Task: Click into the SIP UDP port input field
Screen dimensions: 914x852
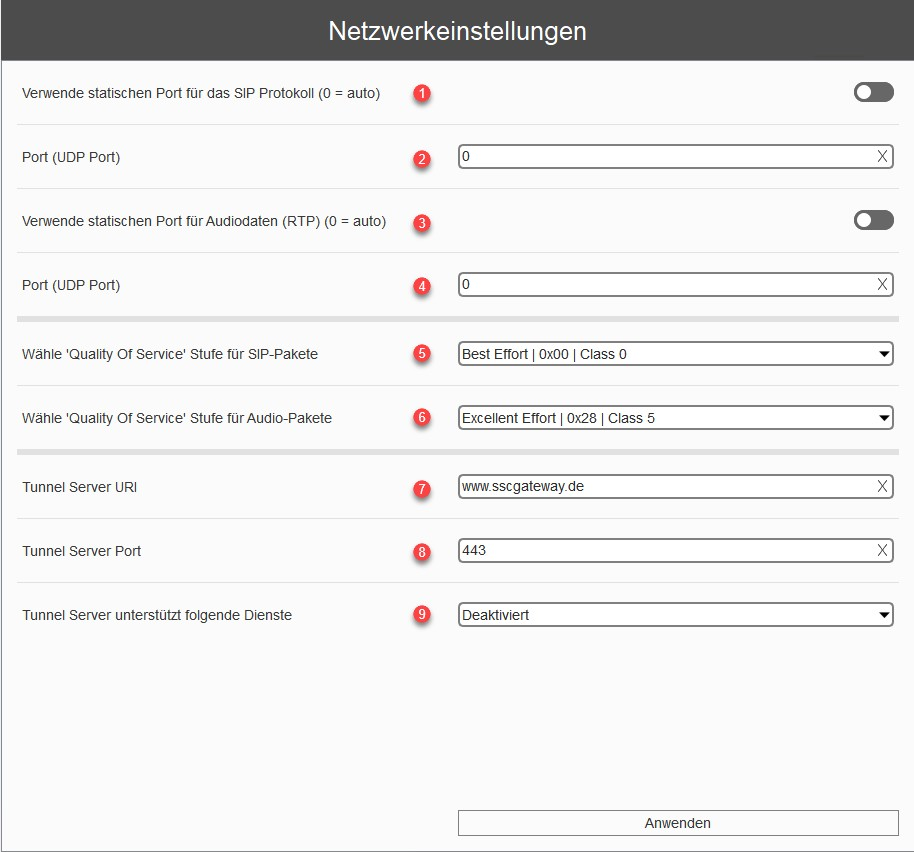Action: click(x=667, y=156)
